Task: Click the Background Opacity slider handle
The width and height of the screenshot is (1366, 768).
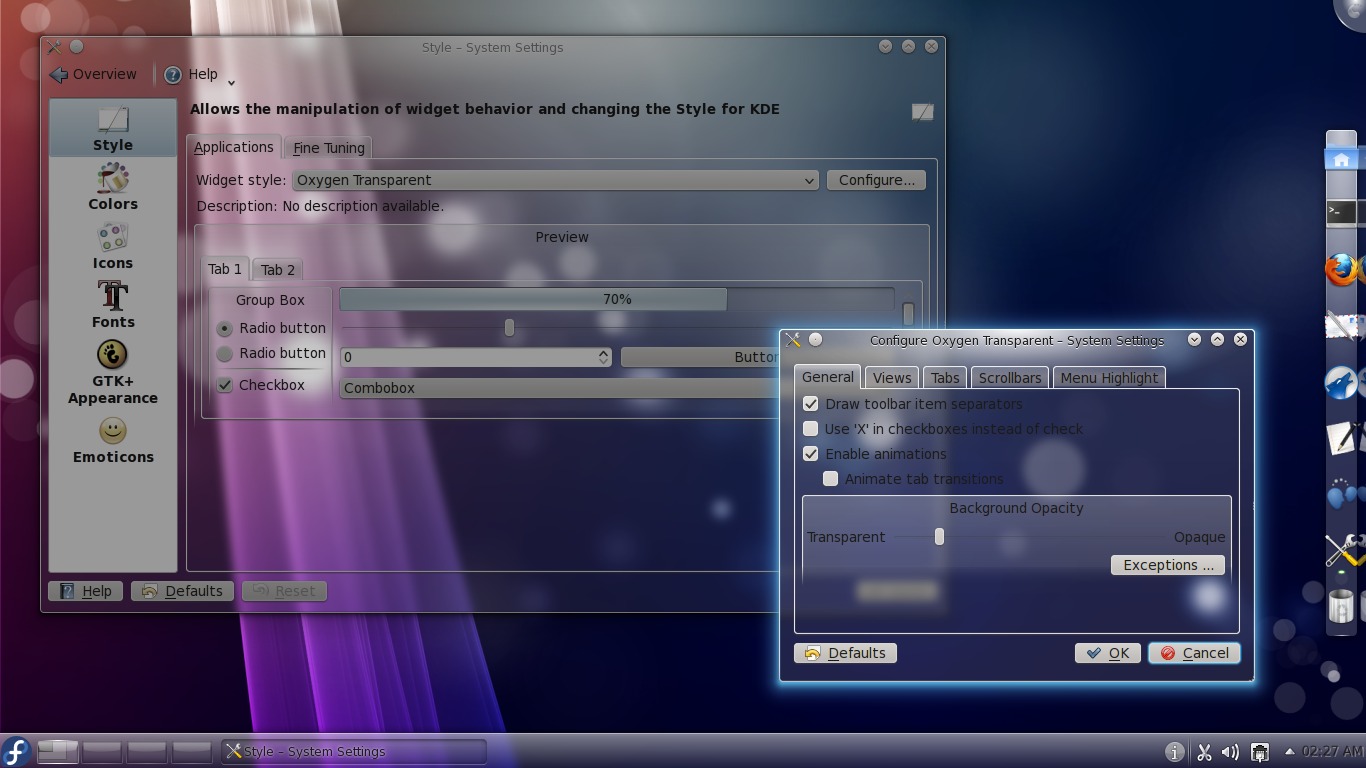Action: (939, 537)
